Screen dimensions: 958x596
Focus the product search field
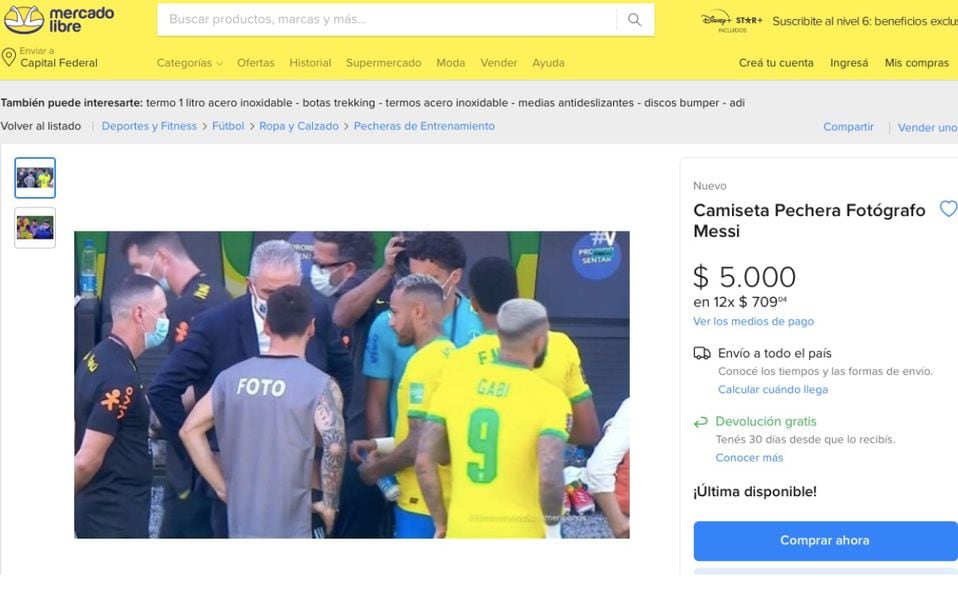(x=387, y=20)
